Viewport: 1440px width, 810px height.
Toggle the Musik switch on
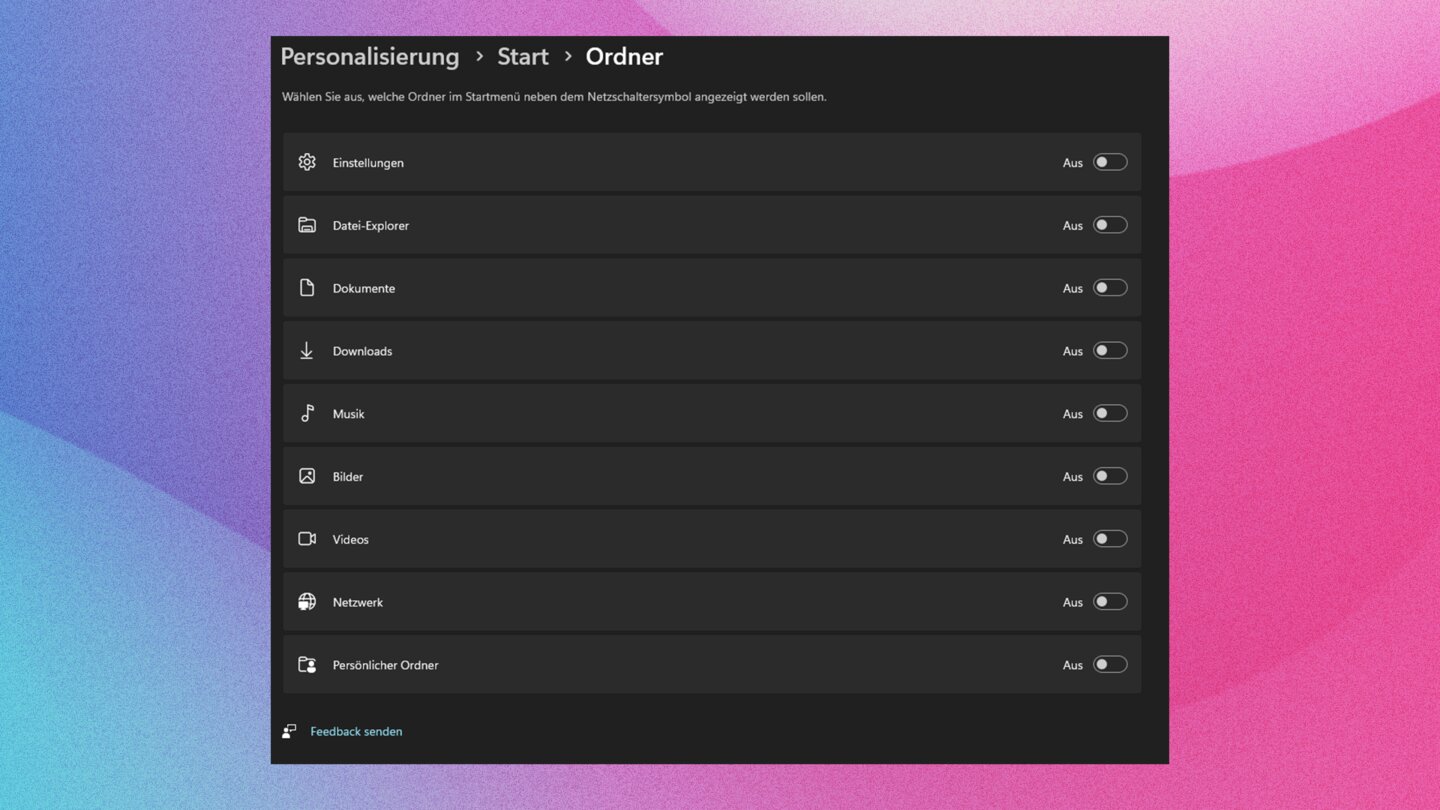(x=1109, y=413)
